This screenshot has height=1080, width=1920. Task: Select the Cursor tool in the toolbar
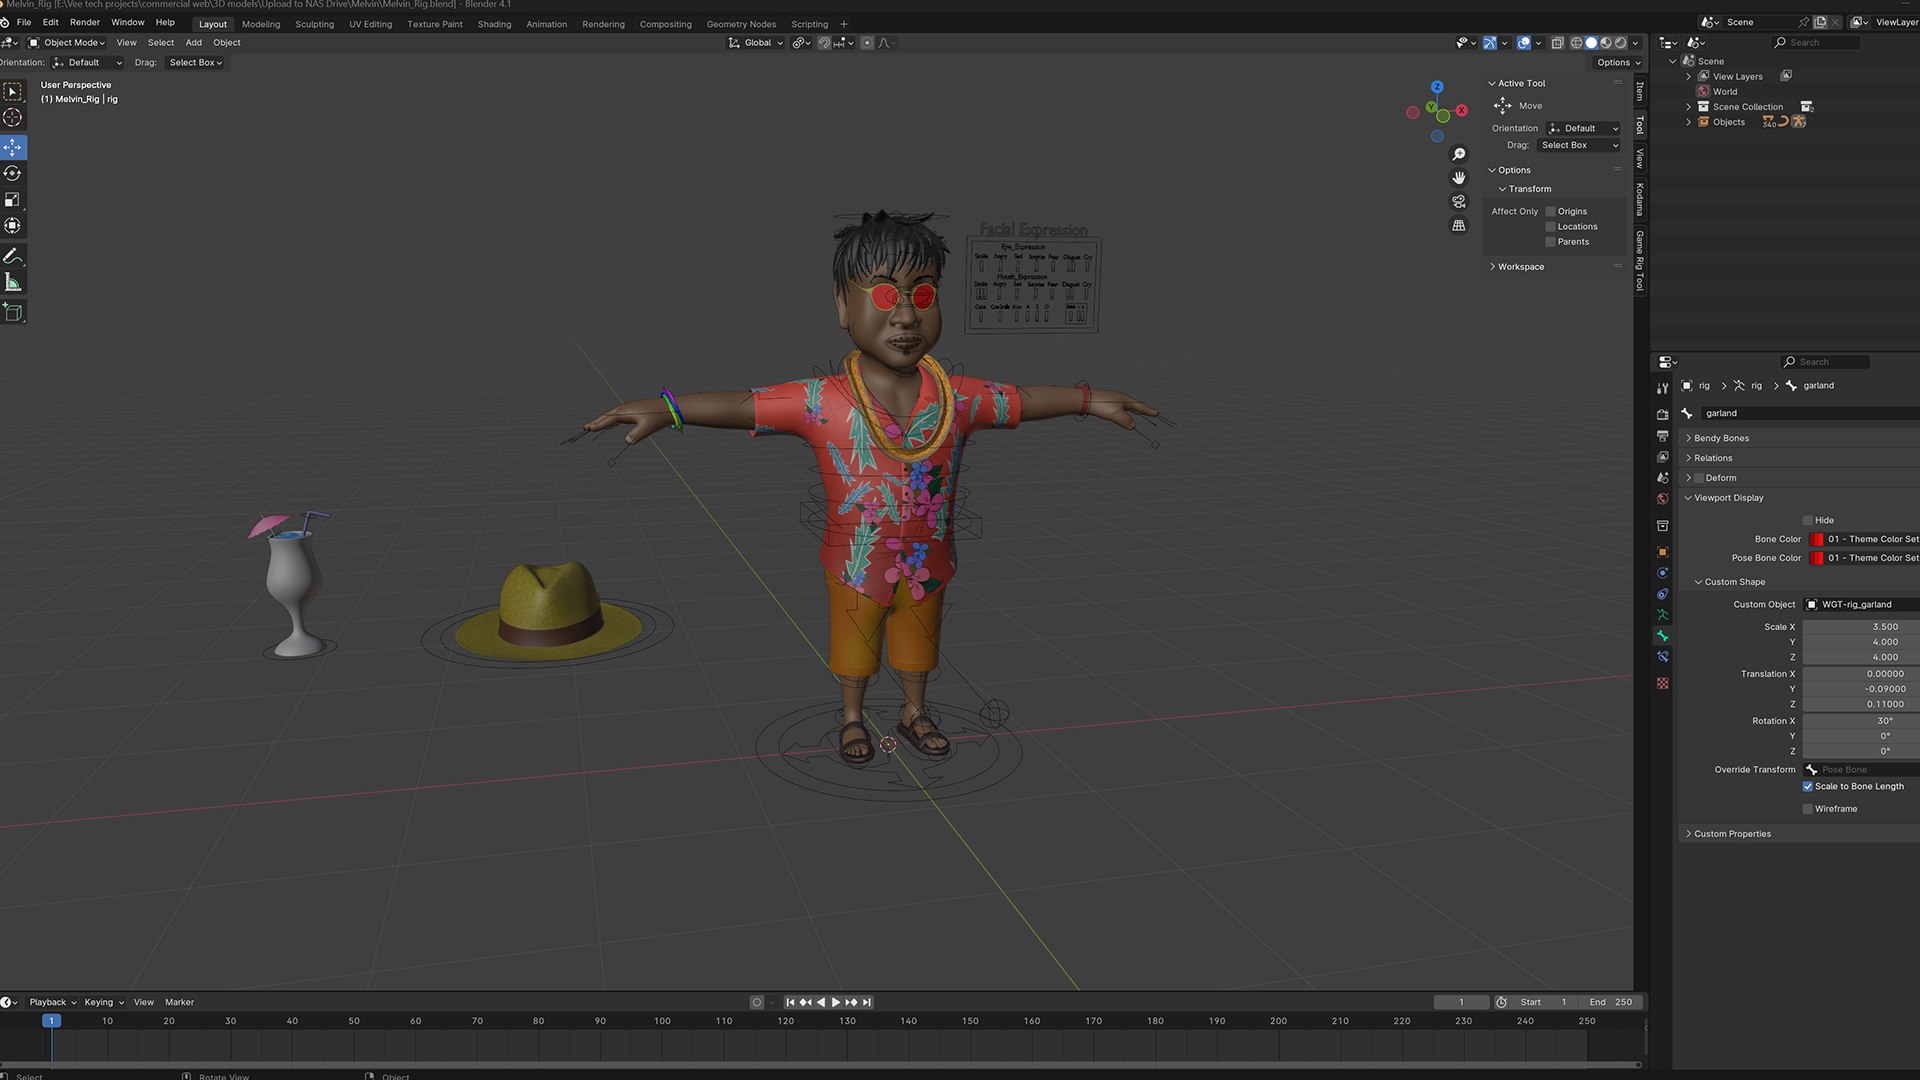click(13, 118)
